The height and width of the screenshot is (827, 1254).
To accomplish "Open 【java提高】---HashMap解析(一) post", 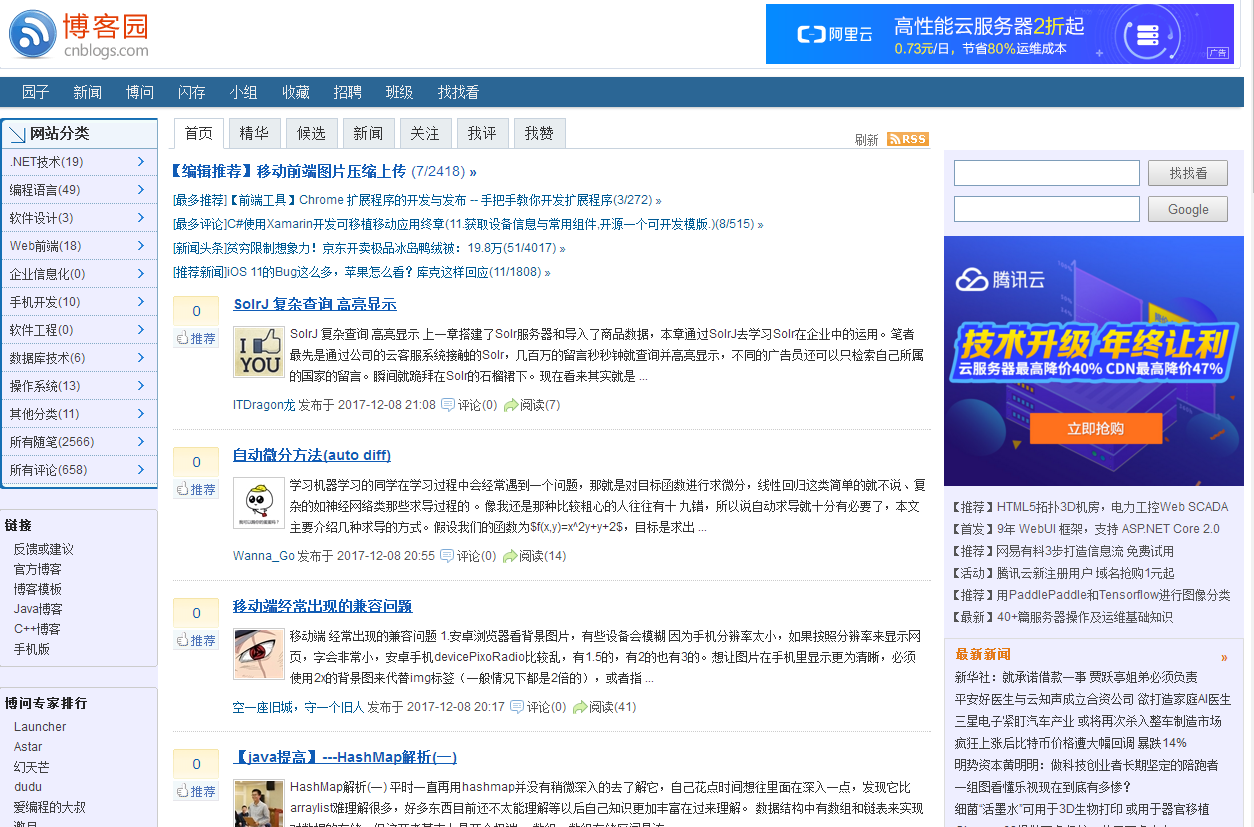I will point(345,757).
